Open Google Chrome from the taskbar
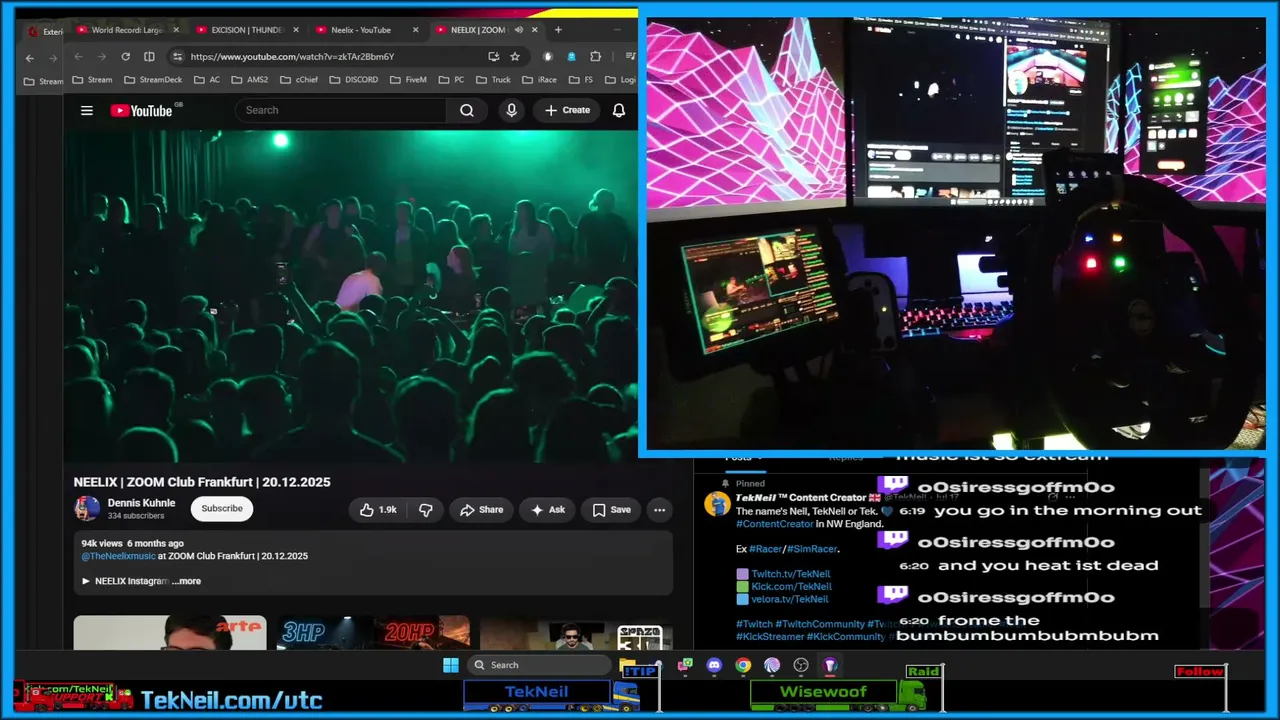 pos(743,665)
